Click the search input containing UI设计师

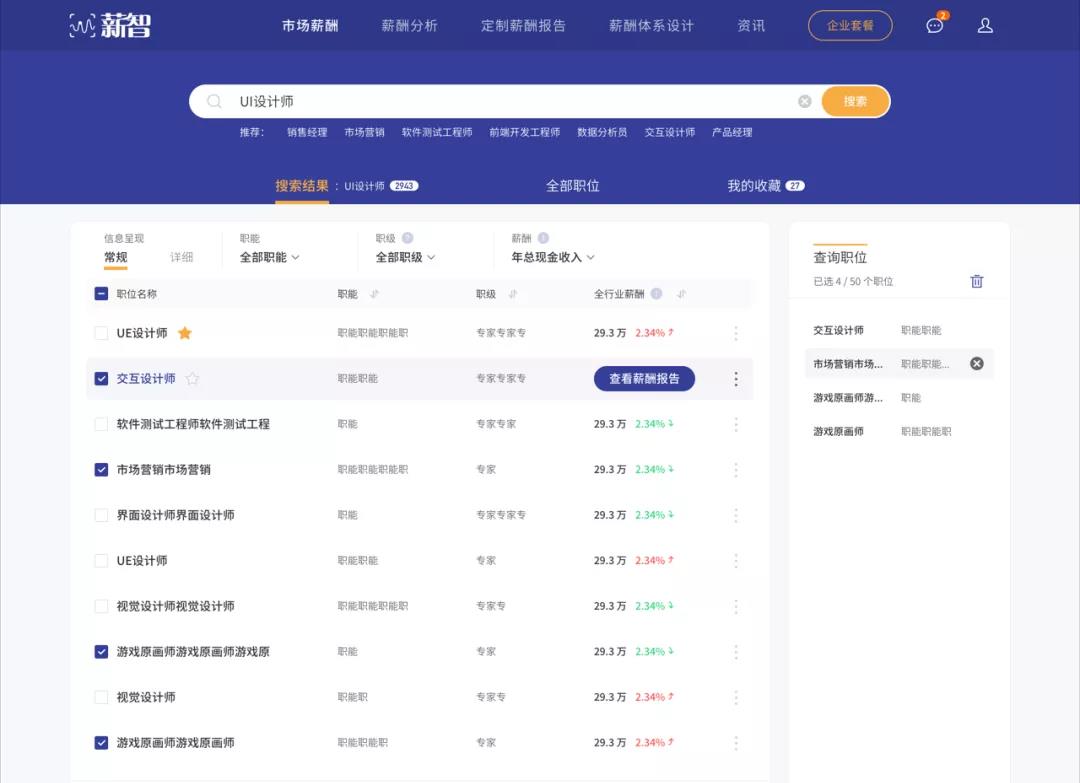[x=500, y=101]
